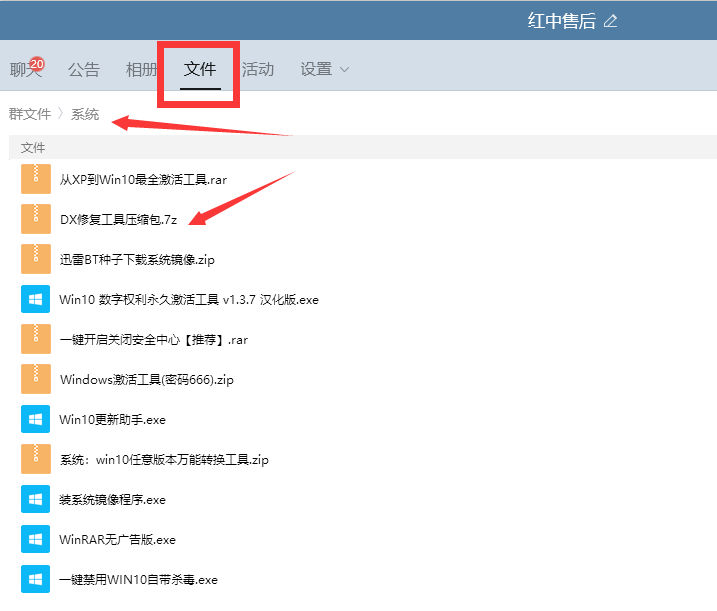
Task: Click exe icon for Win10更新助手.exe
Action: (x=36, y=419)
